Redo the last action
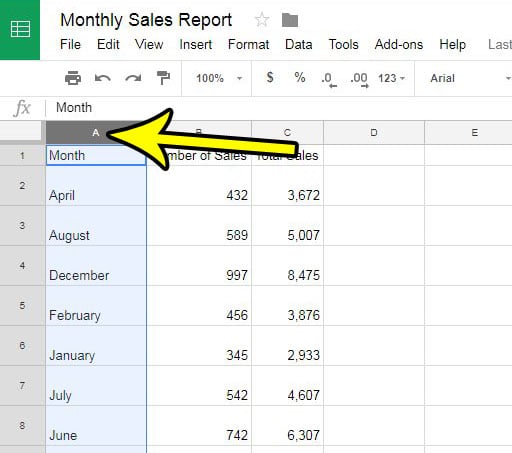This screenshot has height=453, width=512. pyautogui.click(x=133, y=78)
